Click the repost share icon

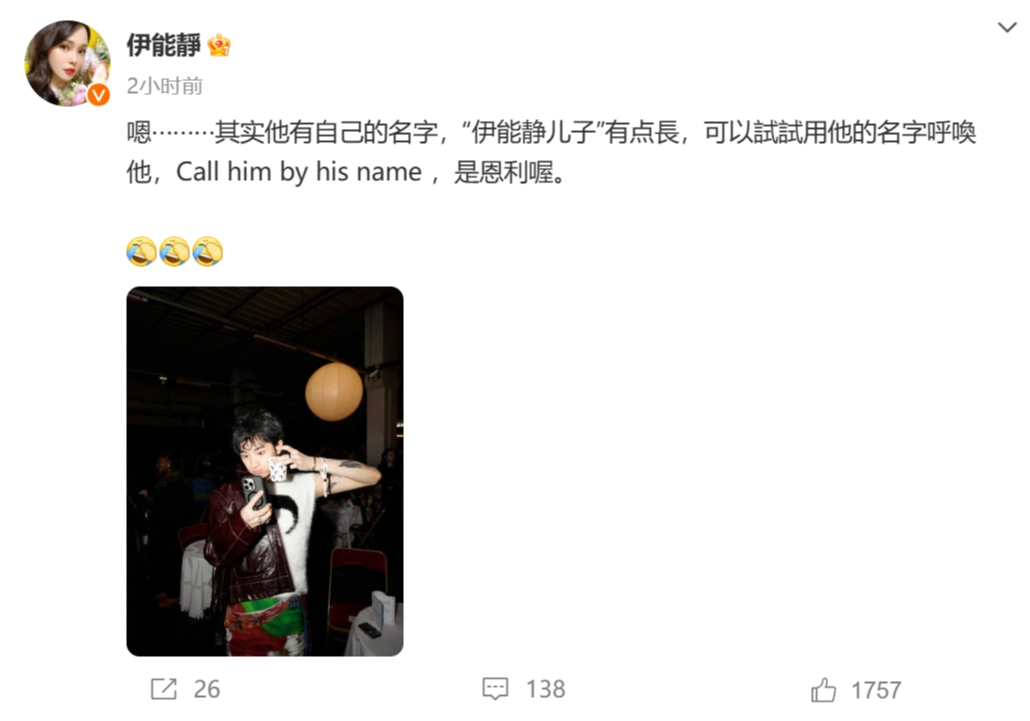pyautogui.click(x=164, y=689)
